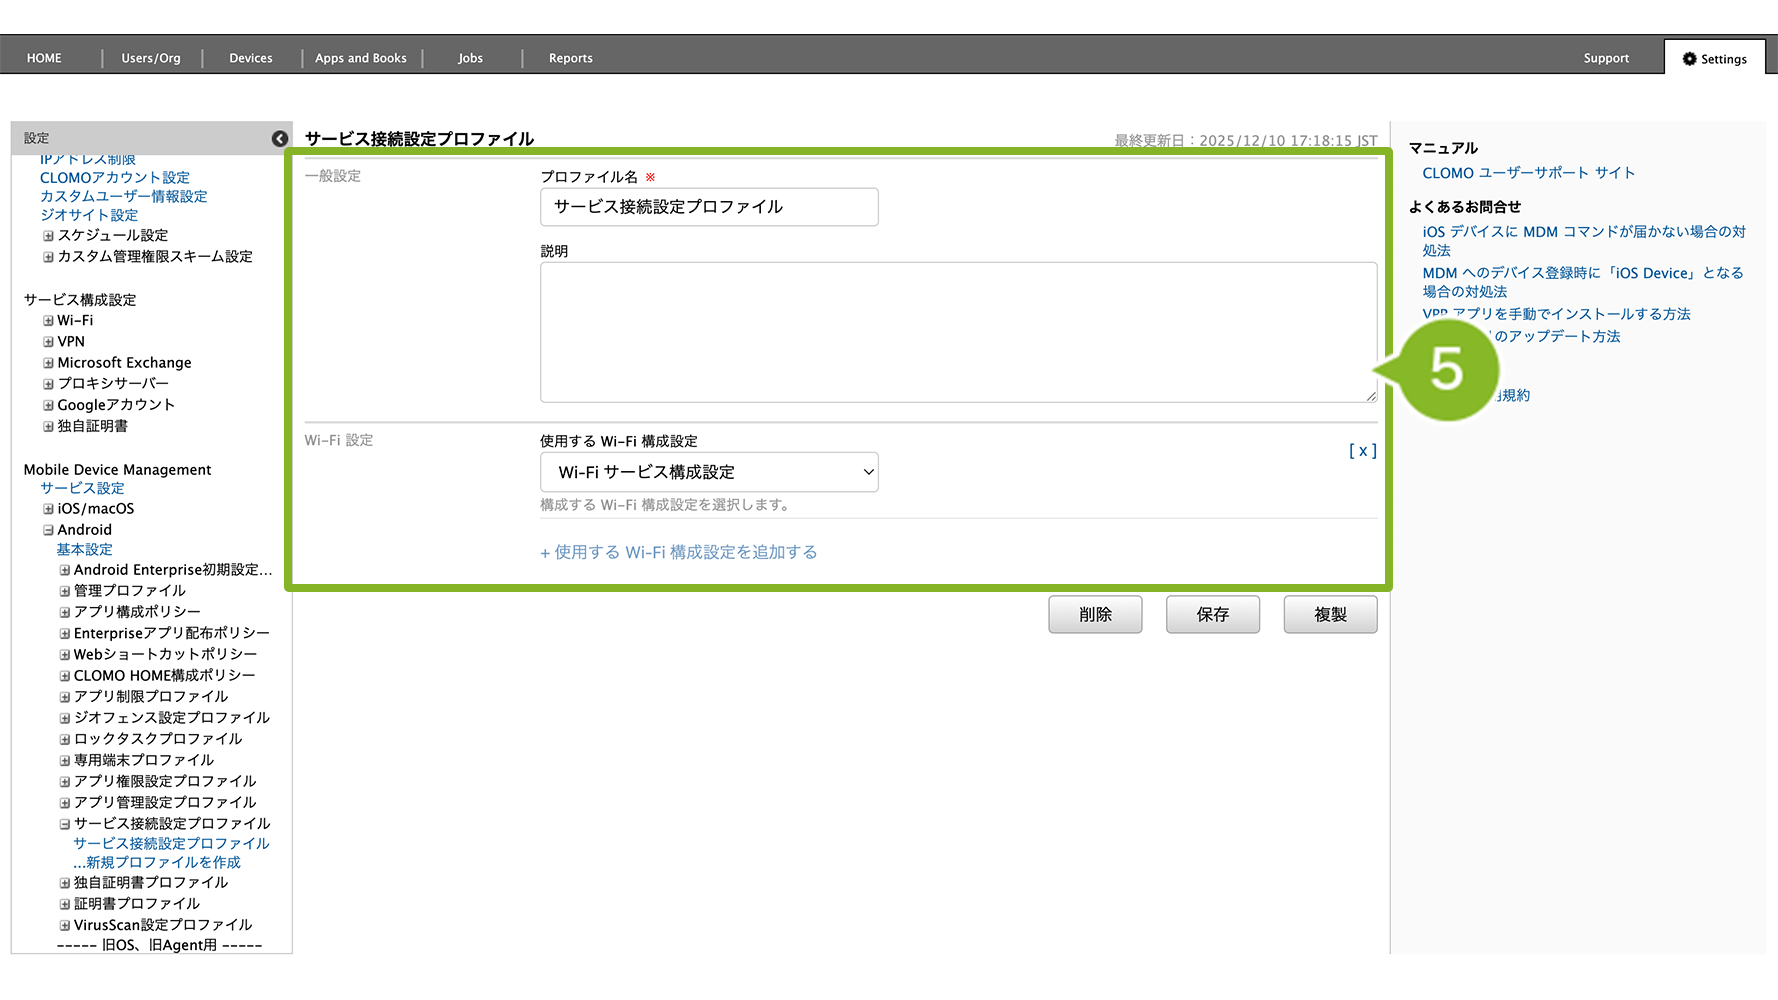Remove Wi-Fi configuration with [x] icon

(1362, 451)
